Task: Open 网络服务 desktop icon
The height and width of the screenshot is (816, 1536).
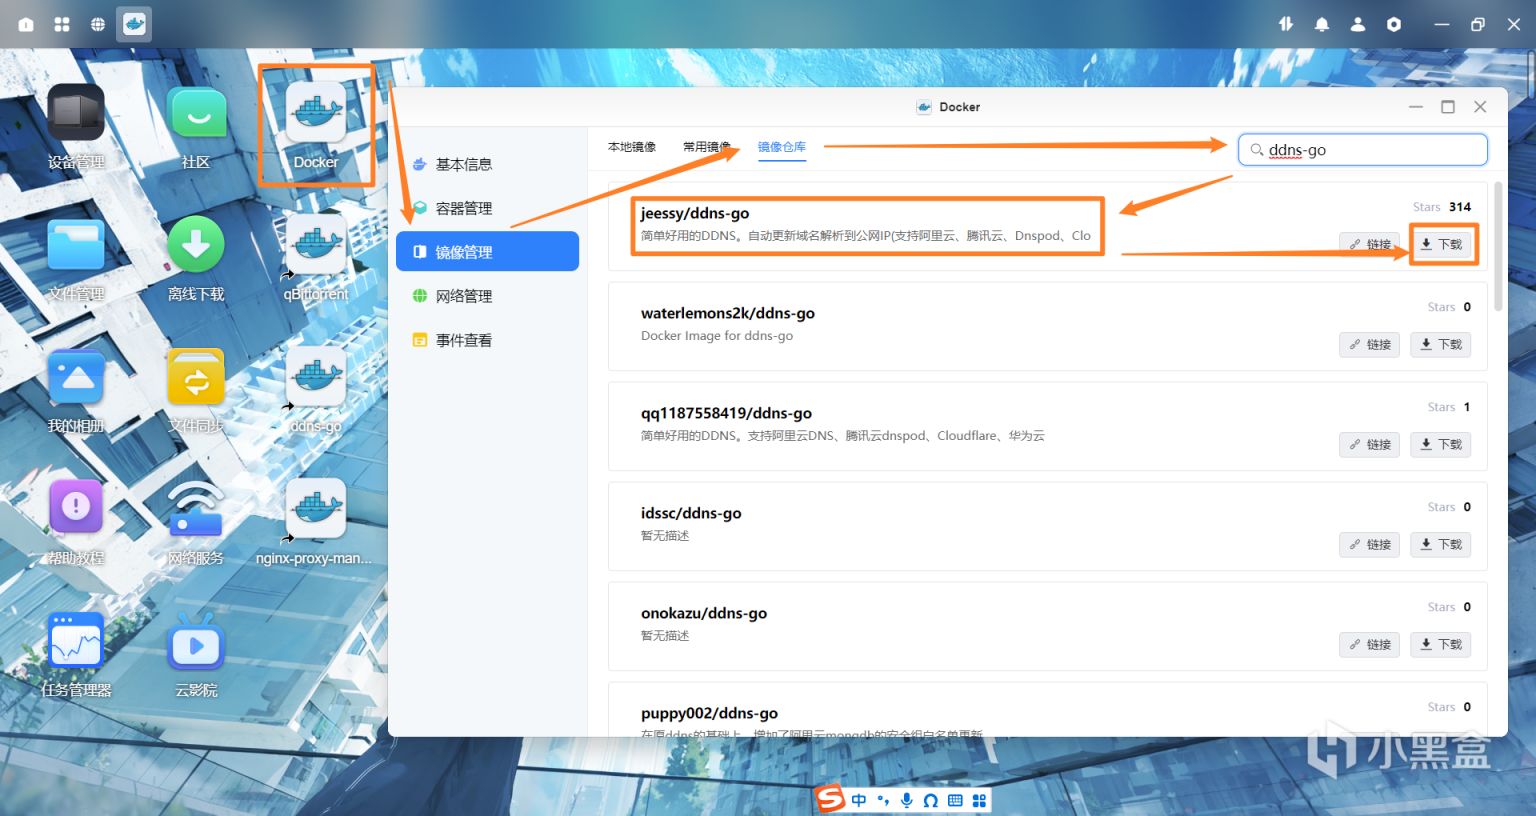Action: click(196, 522)
